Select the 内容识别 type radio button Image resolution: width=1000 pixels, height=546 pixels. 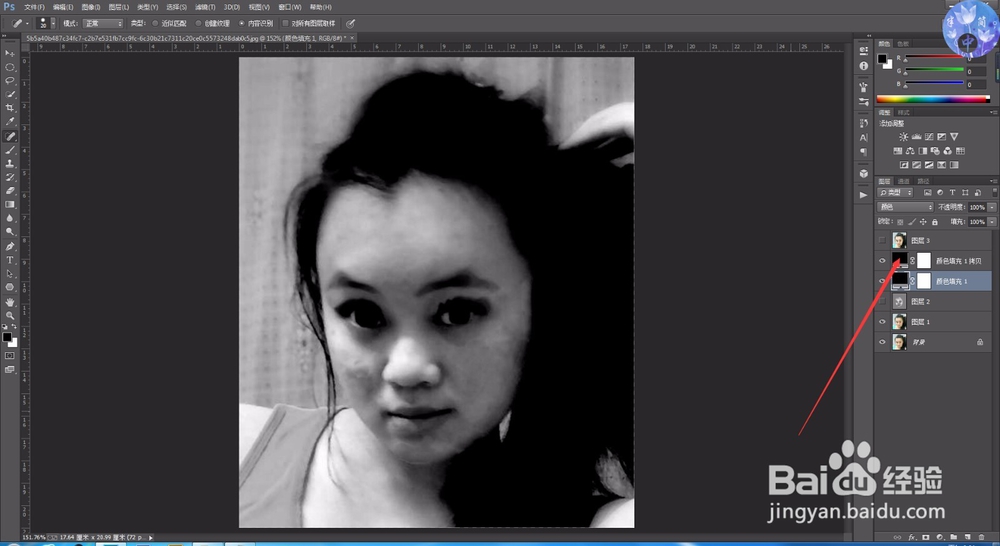pyautogui.click(x=242, y=24)
